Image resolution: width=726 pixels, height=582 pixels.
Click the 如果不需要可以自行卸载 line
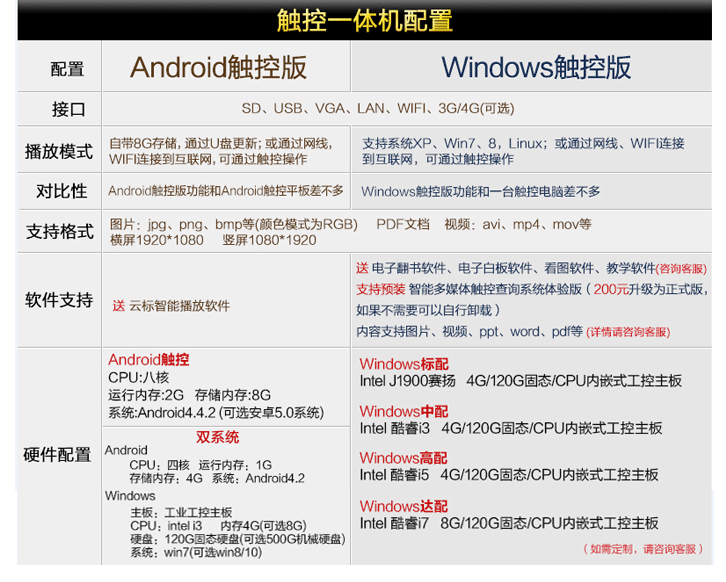point(428,310)
